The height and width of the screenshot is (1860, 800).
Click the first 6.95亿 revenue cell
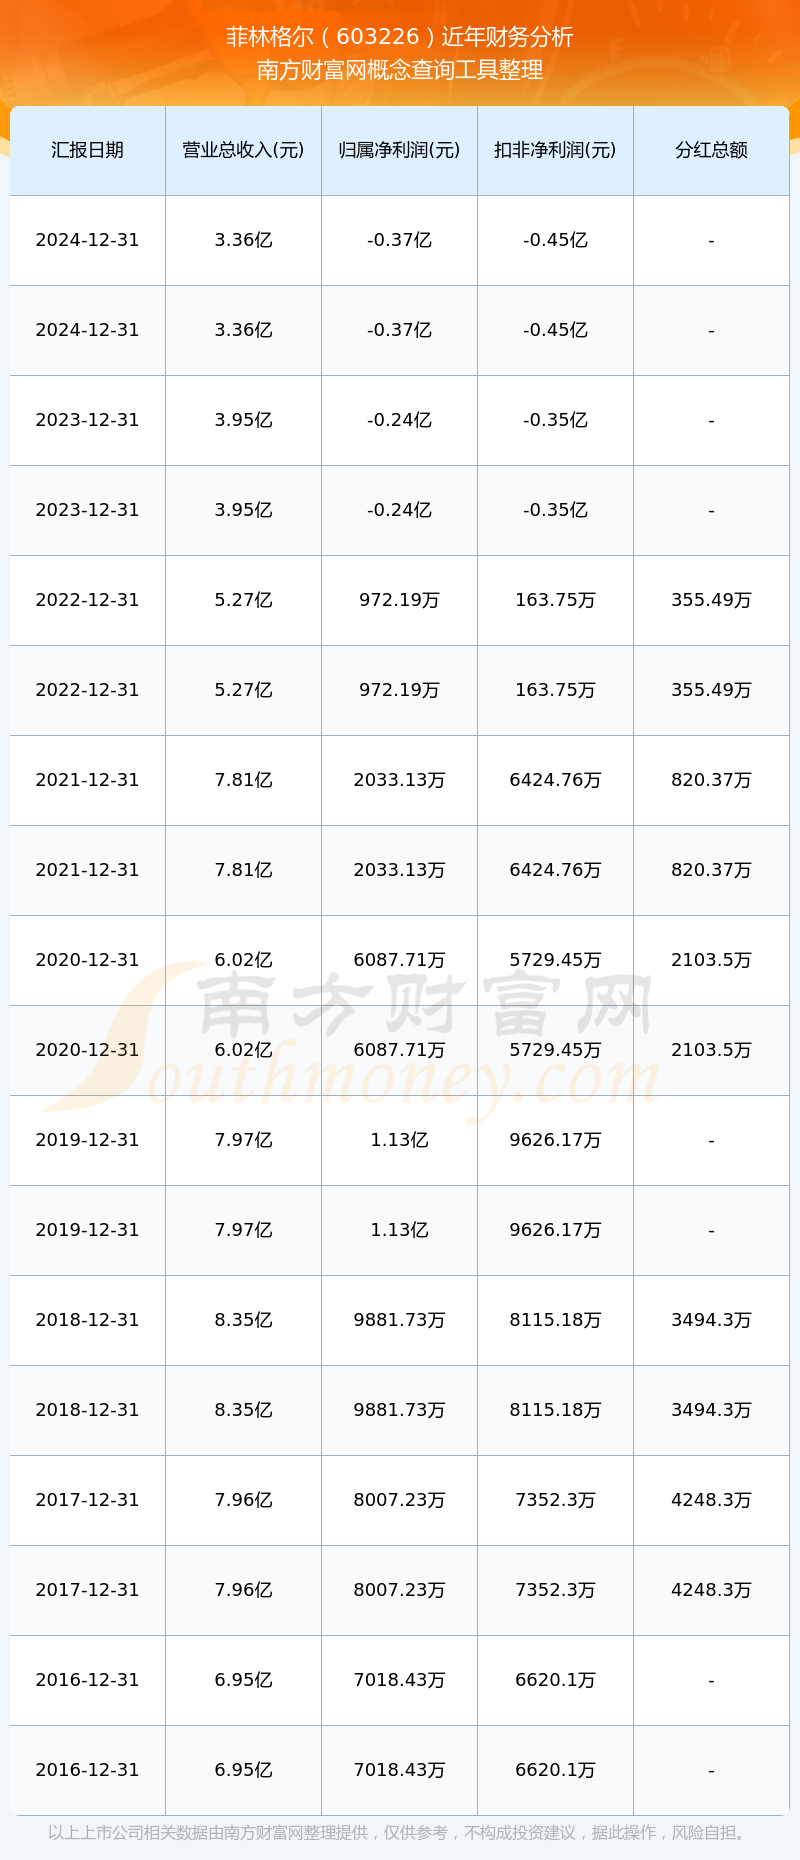[x=243, y=1680]
